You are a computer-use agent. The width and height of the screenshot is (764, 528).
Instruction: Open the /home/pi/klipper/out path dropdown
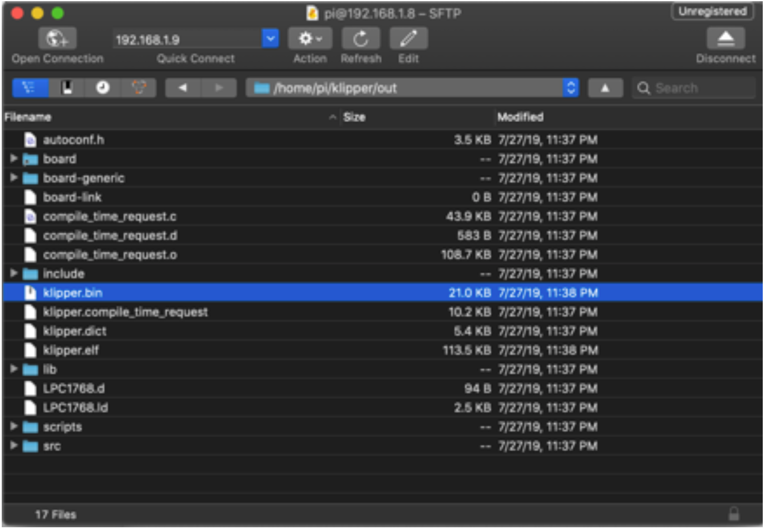tap(570, 88)
